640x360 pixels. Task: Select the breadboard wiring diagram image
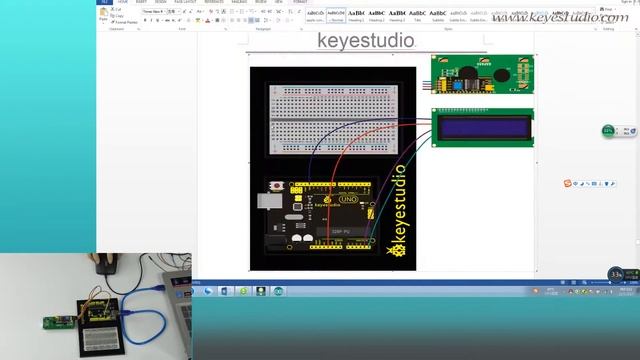tap(333, 169)
